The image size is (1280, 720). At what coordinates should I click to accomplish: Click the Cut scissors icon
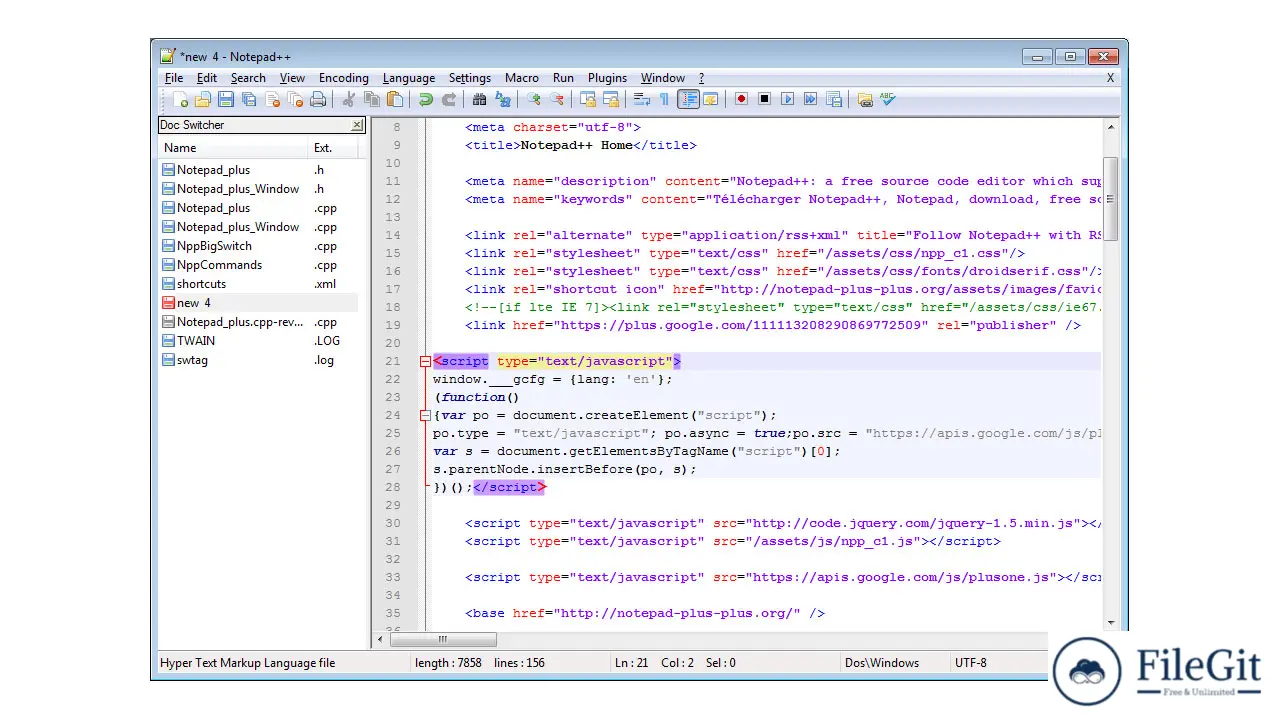(x=349, y=99)
